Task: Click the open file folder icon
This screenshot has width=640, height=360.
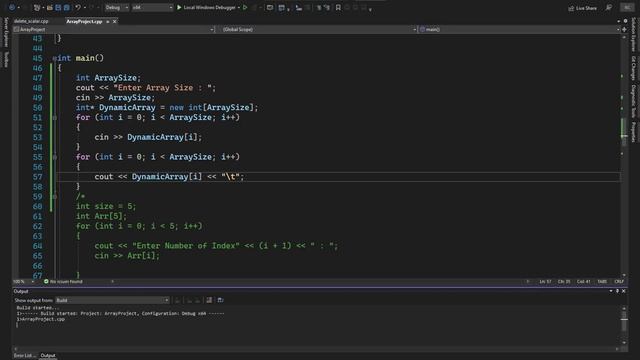Action: click(49, 7)
